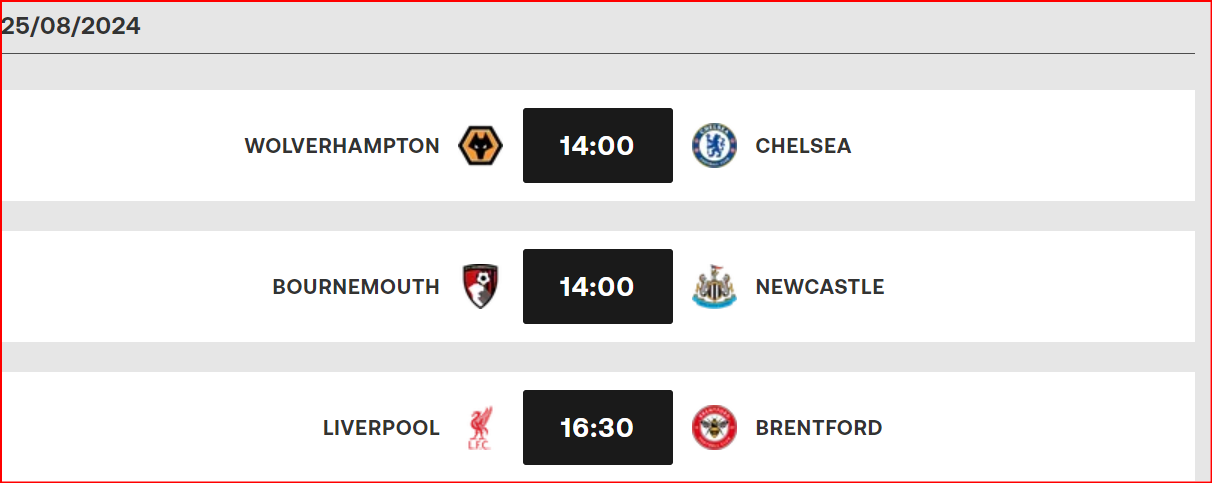
Task: Open the Bournemouth vs Newcastle fixture row
Action: [598, 287]
